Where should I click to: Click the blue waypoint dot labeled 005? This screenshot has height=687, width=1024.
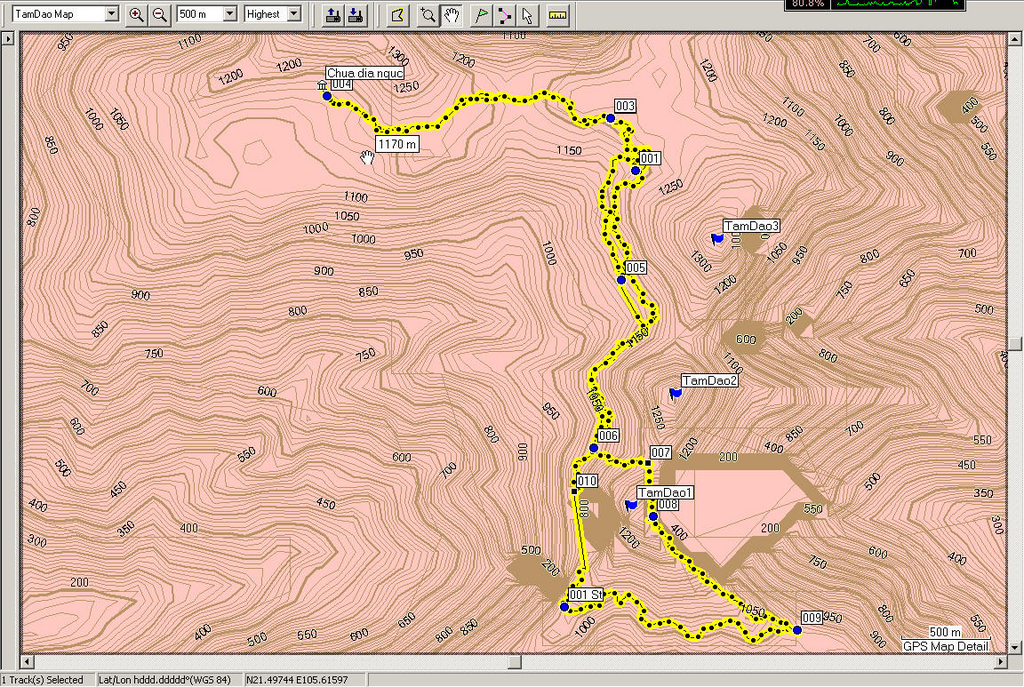(x=621, y=280)
